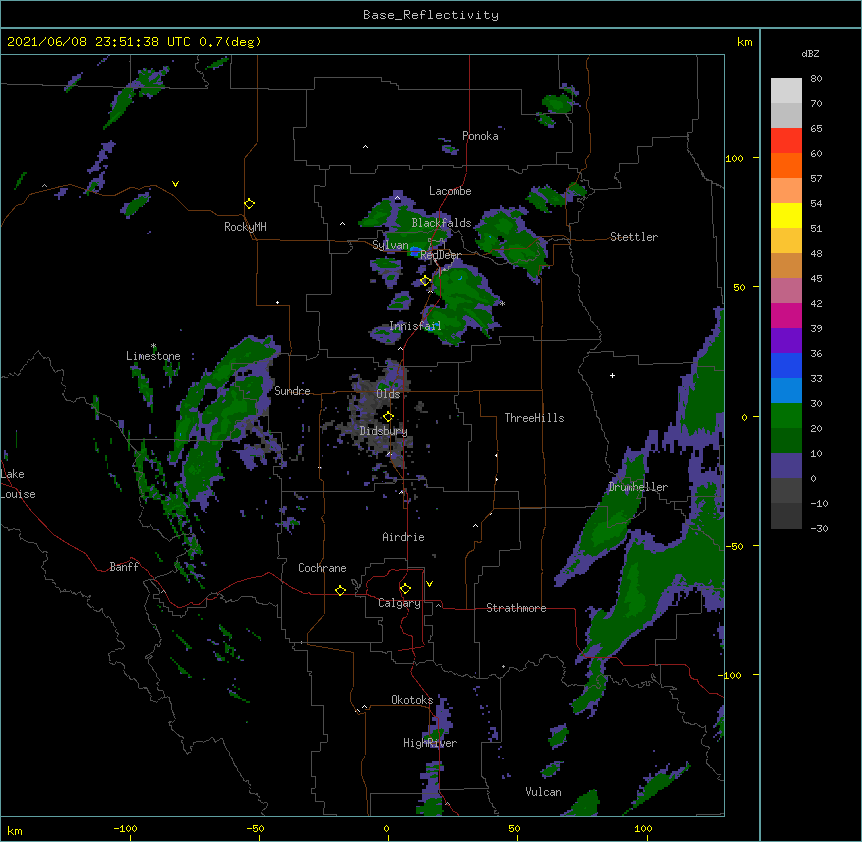The width and height of the screenshot is (862, 842).
Task: Click the Innisfail label
Action: click(x=415, y=326)
